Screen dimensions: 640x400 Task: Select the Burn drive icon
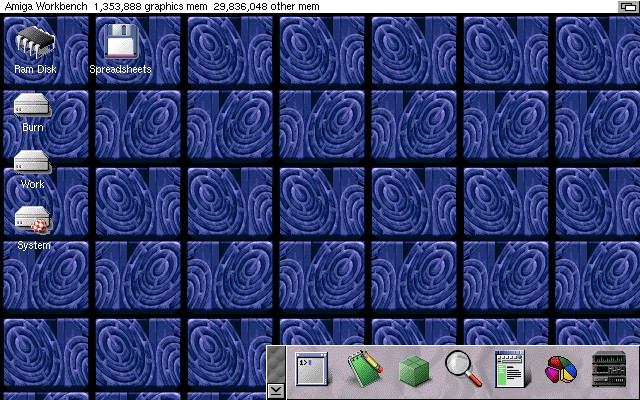[x=32, y=105]
